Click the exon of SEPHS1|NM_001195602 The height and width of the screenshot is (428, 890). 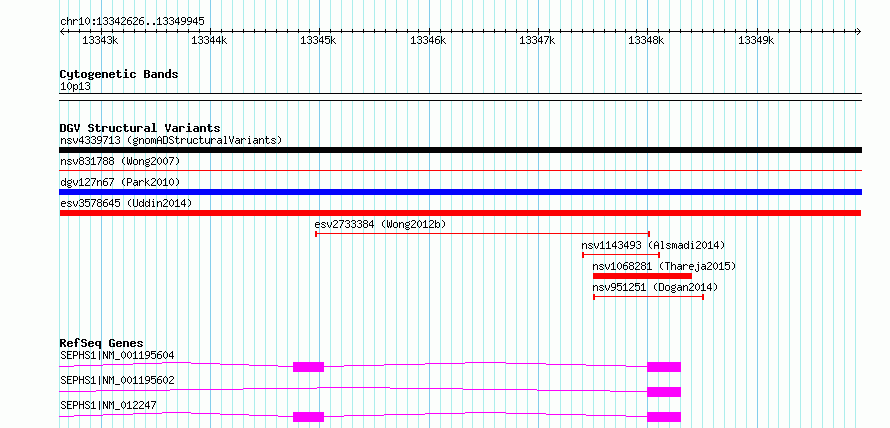[x=664, y=392]
